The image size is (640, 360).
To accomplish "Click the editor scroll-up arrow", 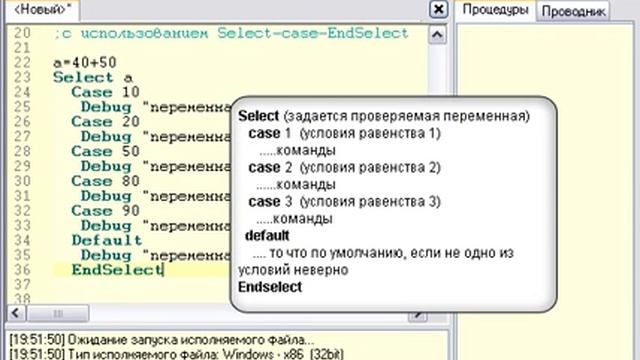I will tap(437, 35).
